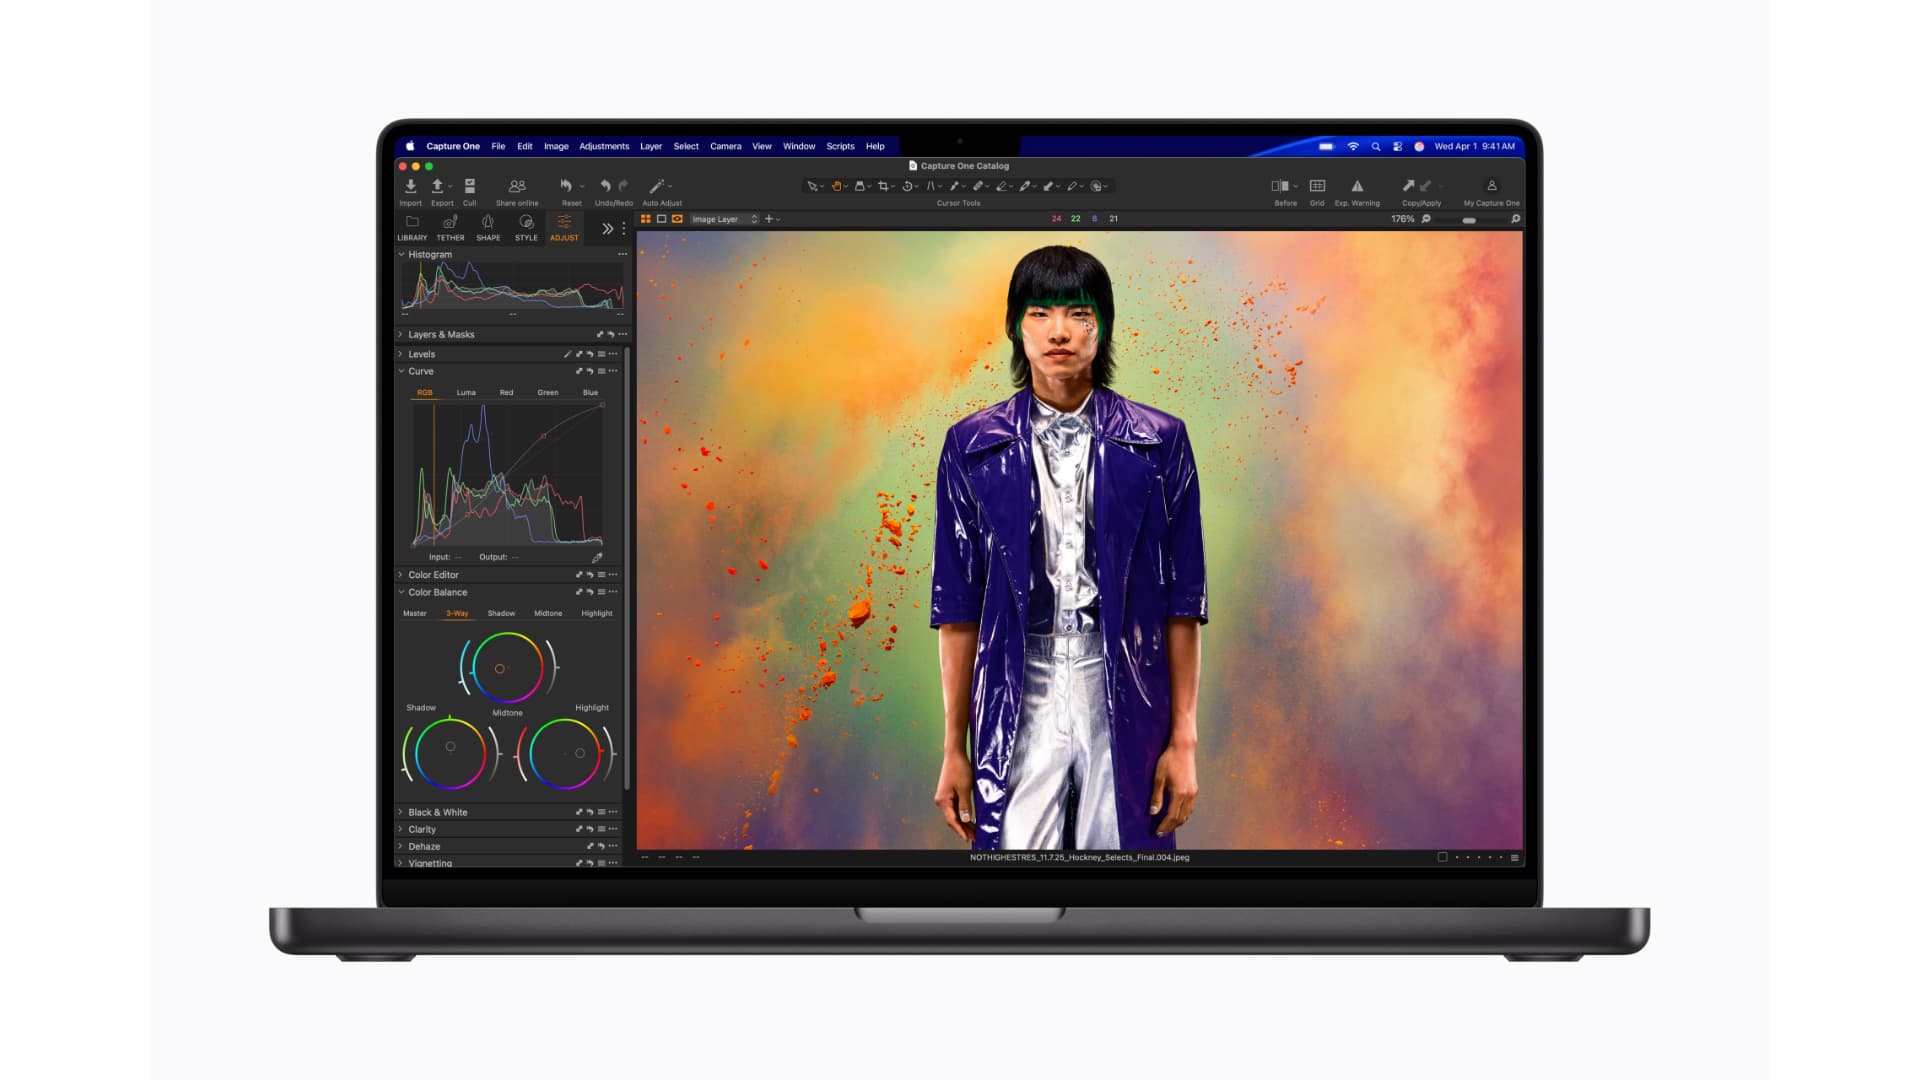Toggle mask visibility with the eye icon
1920x1080 pixels.
coord(677,219)
